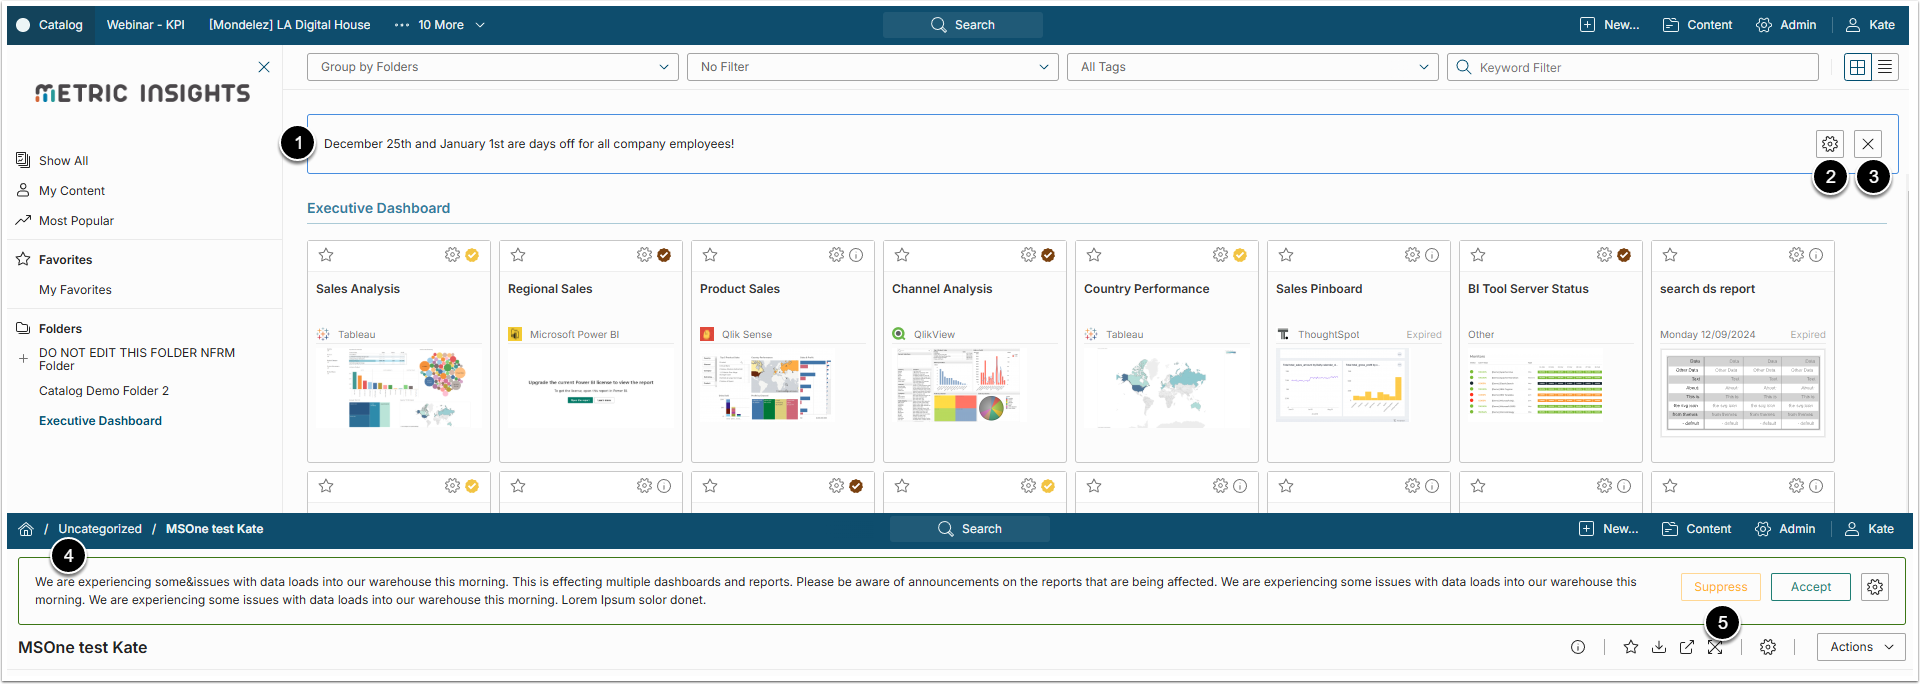Click the Keyword Filter input field
The height and width of the screenshot is (684, 1920).
coord(1640,67)
